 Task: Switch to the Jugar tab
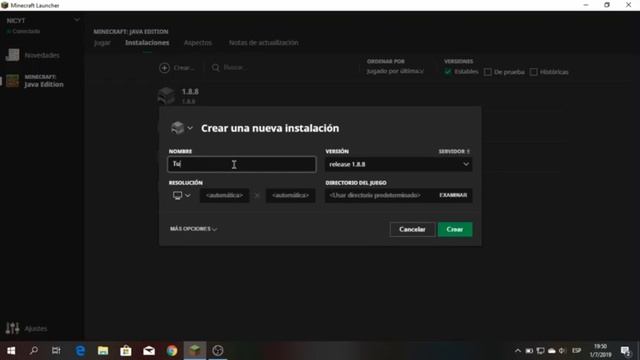pos(102,42)
